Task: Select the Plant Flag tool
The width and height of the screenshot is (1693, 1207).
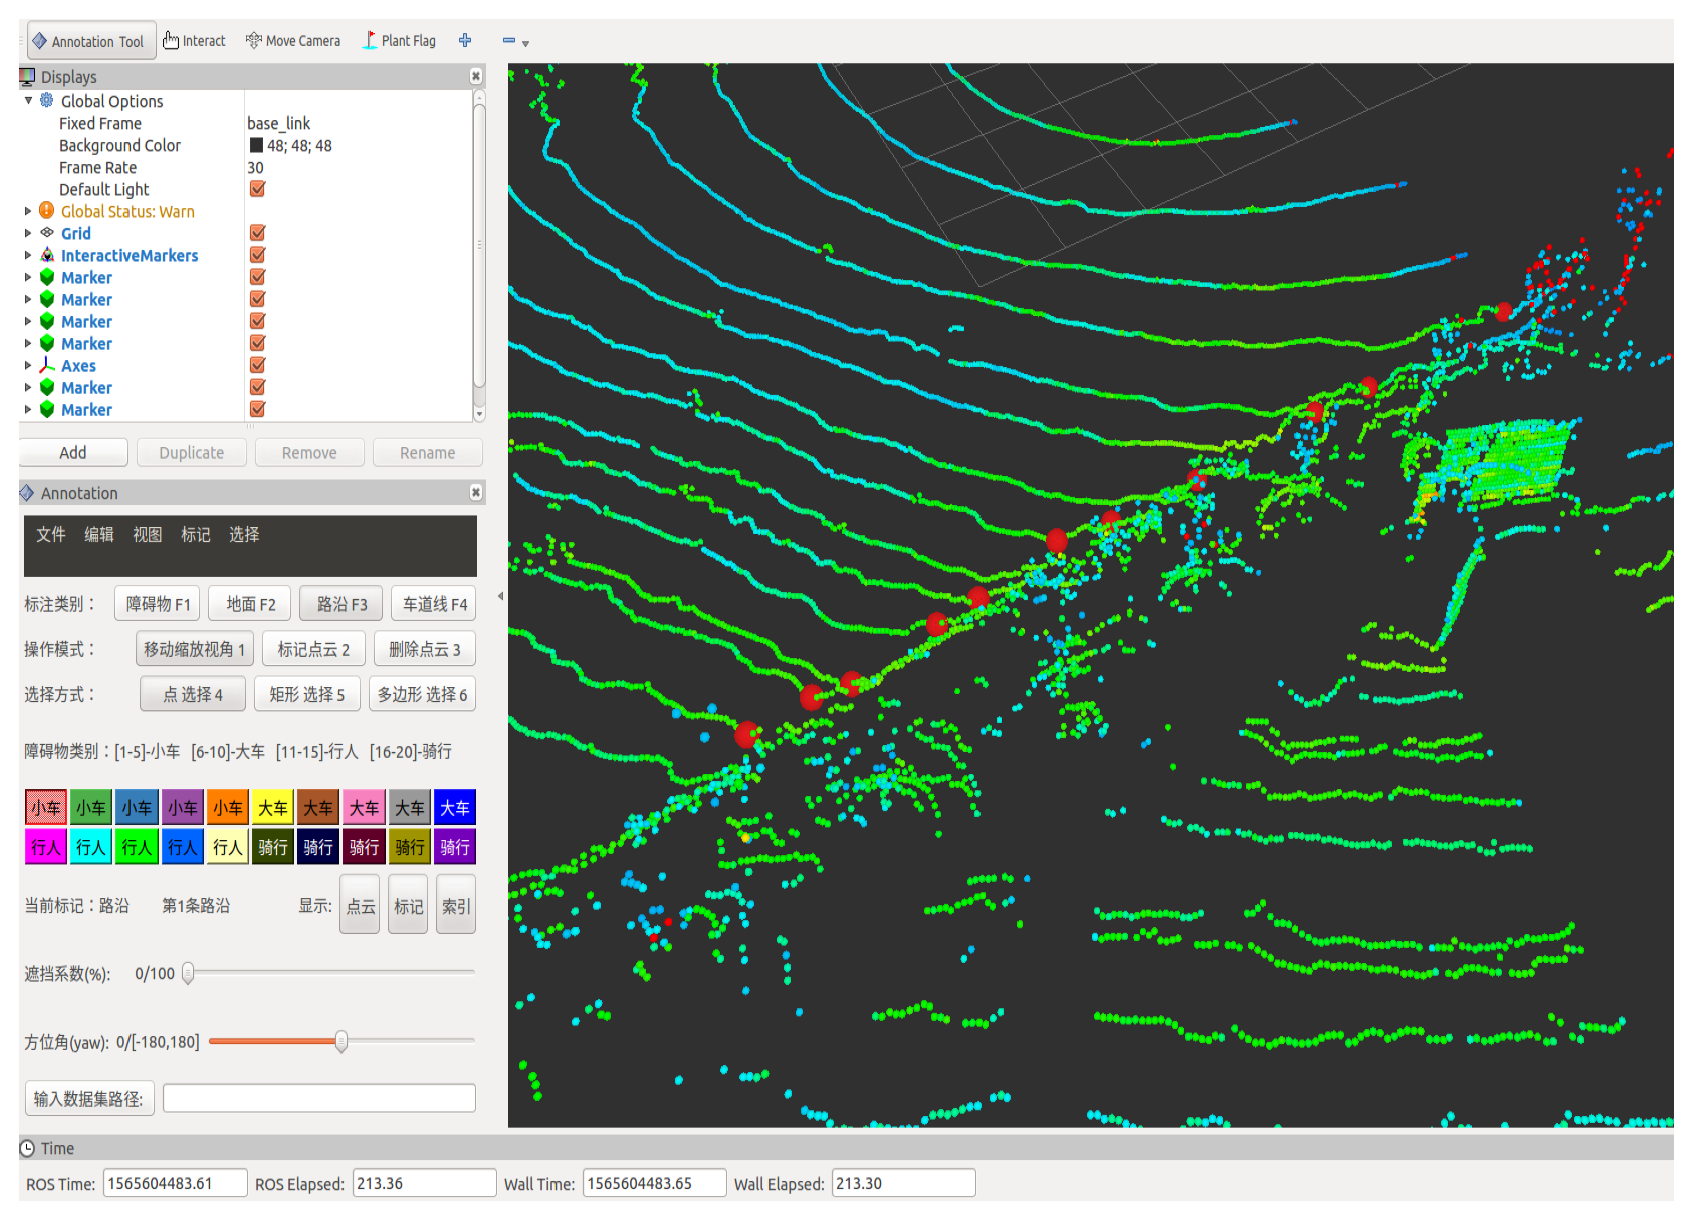Action: (399, 41)
